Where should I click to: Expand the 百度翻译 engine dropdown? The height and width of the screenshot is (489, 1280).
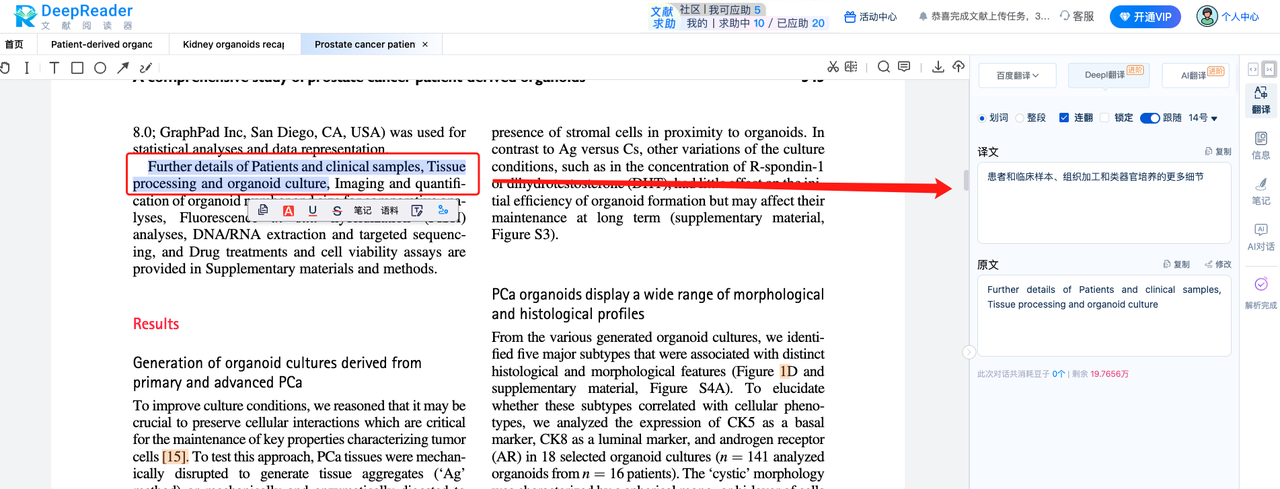pos(1018,75)
